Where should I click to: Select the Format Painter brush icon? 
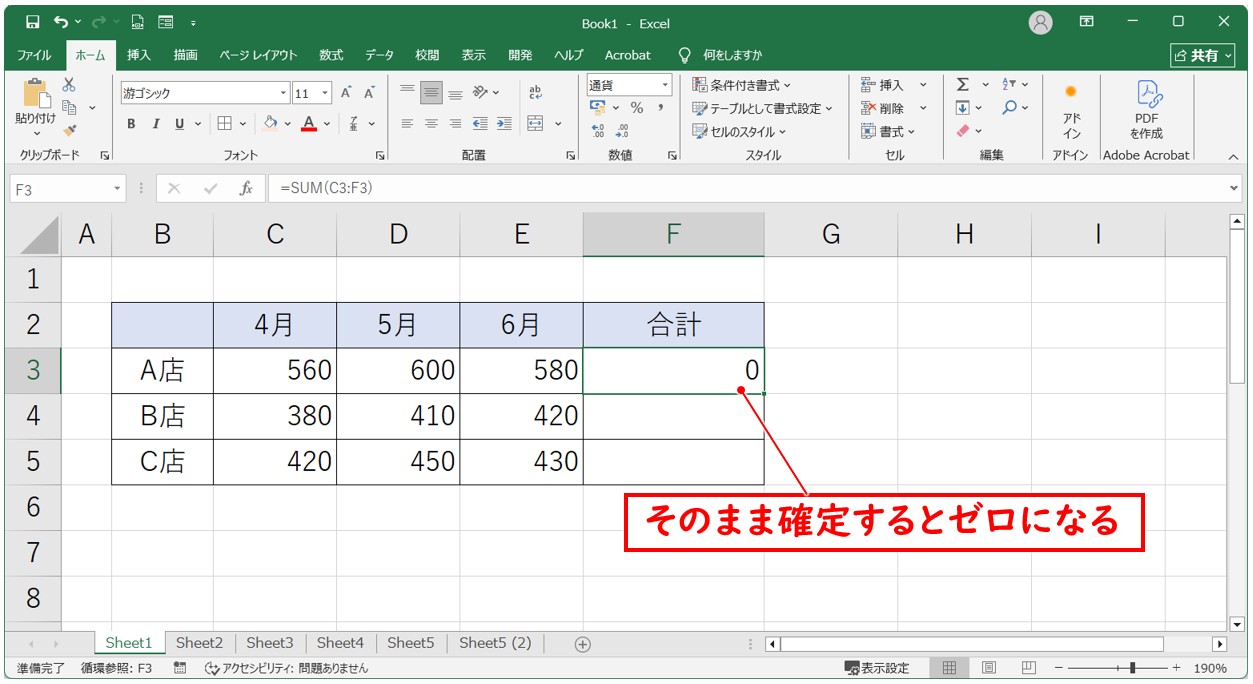click(x=69, y=130)
